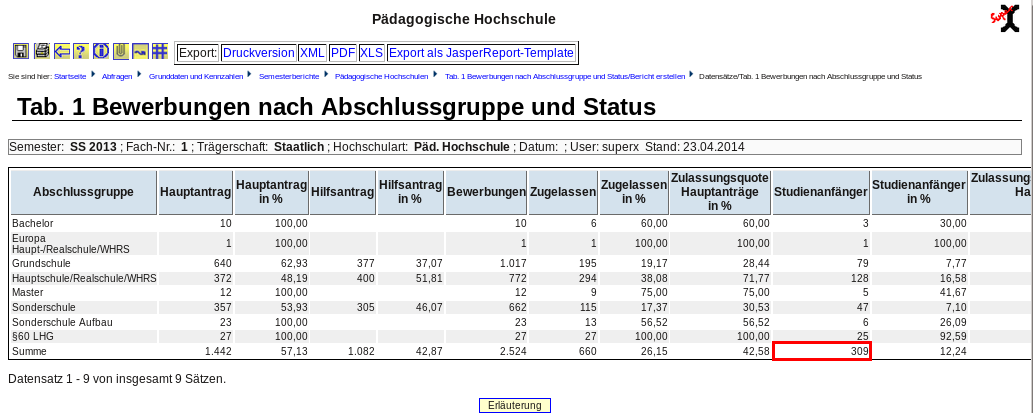Click the back arrow icon
The image size is (1033, 413).
coord(62,51)
